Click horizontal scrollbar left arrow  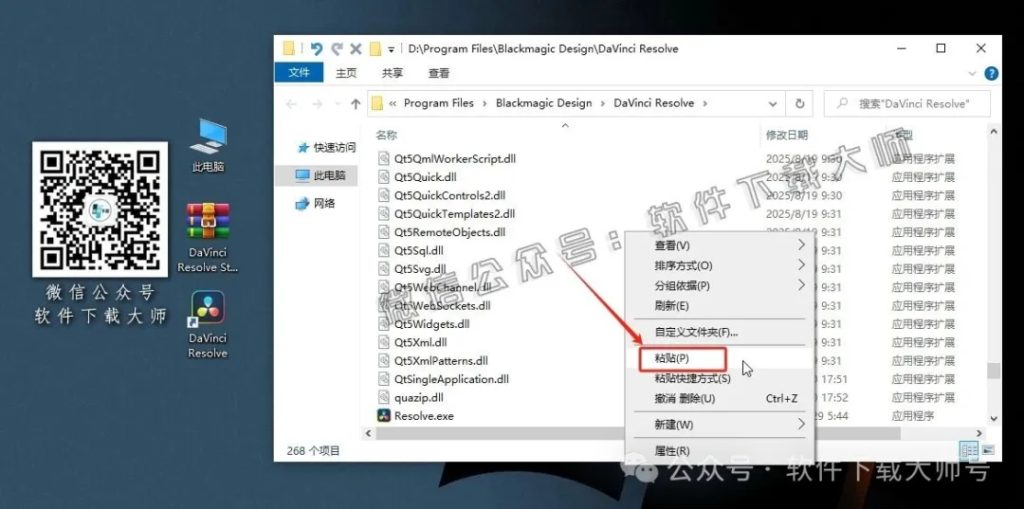(x=368, y=433)
